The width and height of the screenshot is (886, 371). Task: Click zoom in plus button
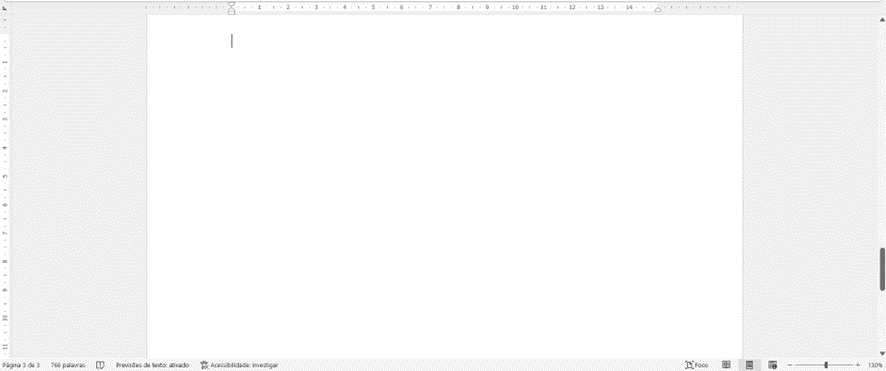point(858,365)
